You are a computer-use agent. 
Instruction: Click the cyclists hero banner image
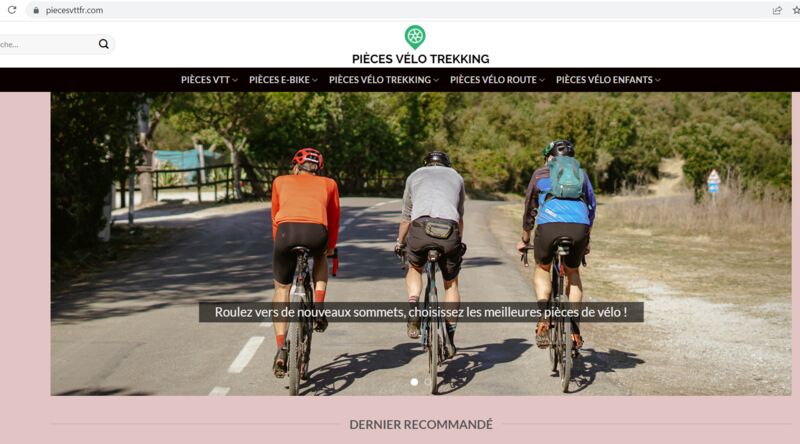click(421, 244)
